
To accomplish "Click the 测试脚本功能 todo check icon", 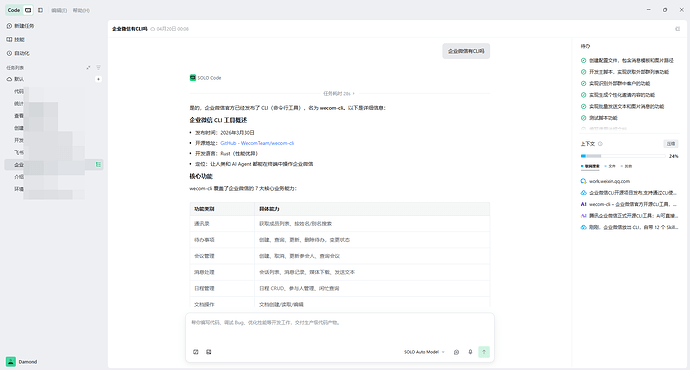I will pos(584,118).
